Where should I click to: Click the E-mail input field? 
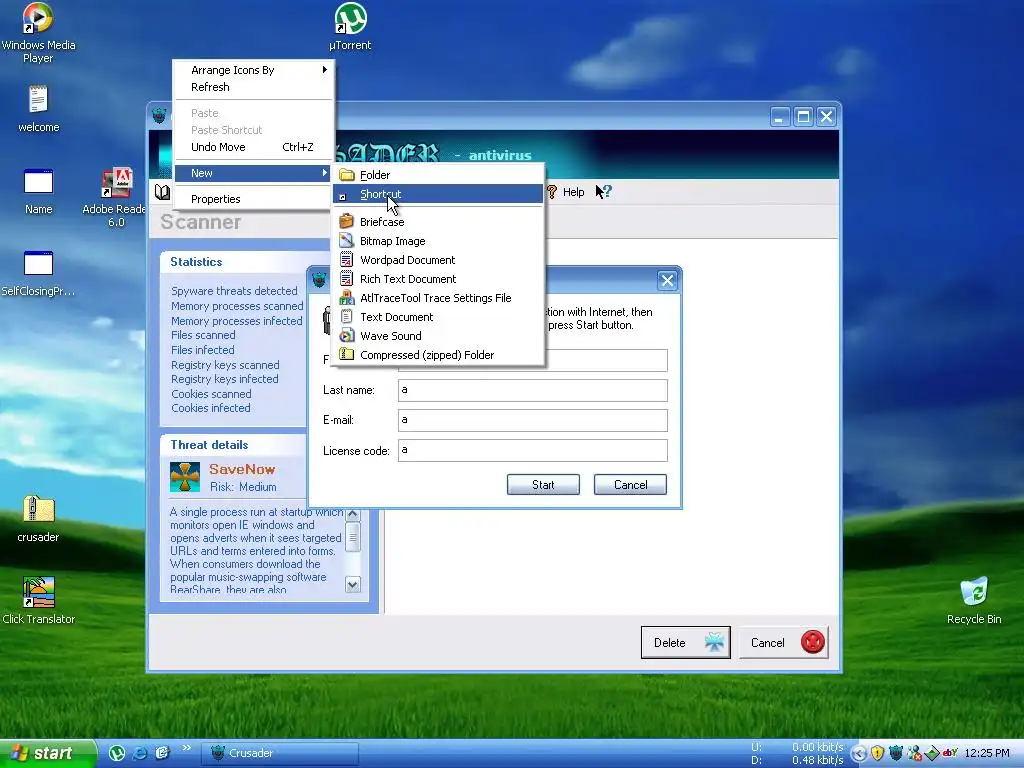[533, 420]
